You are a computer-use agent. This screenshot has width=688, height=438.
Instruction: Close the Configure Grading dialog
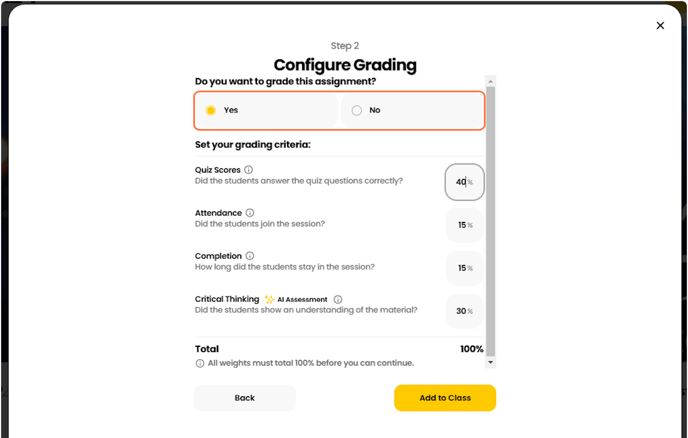tap(660, 25)
